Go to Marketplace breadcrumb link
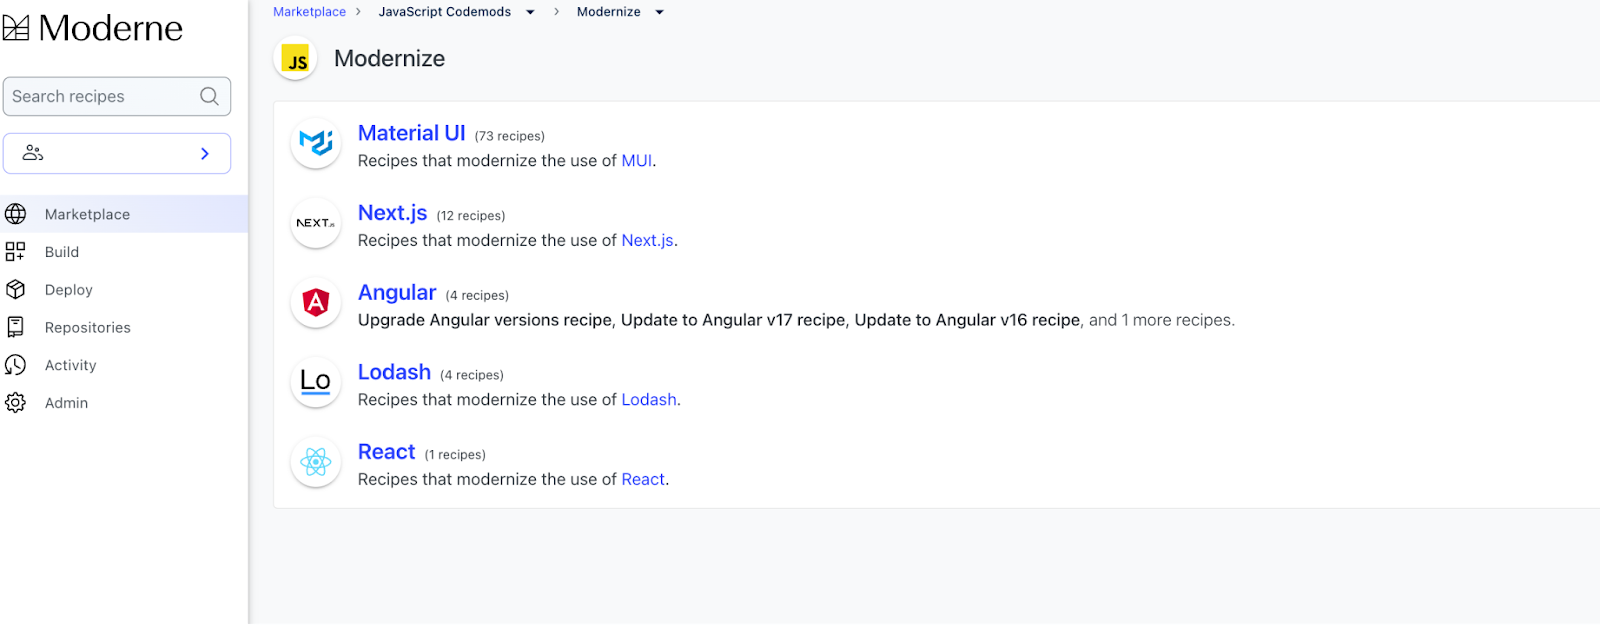Screen dimensions: 1600x625 (309, 12)
